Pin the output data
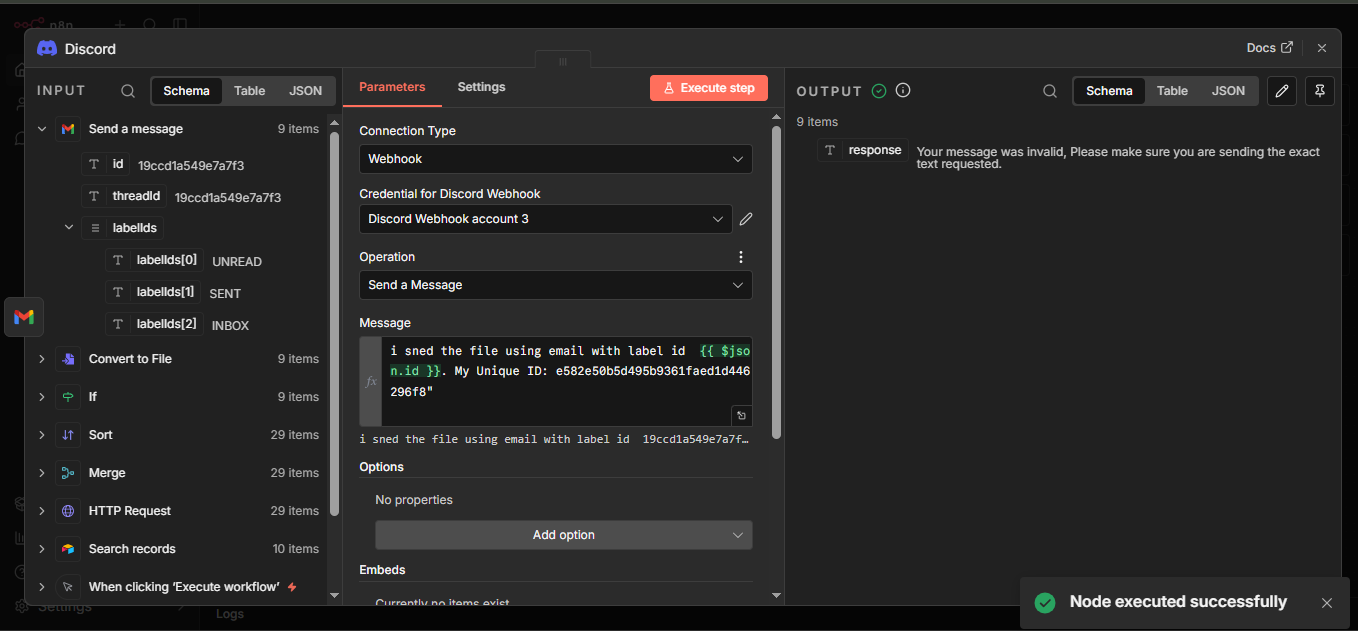Image resolution: width=1358 pixels, height=631 pixels. [x=1320, y=91]
